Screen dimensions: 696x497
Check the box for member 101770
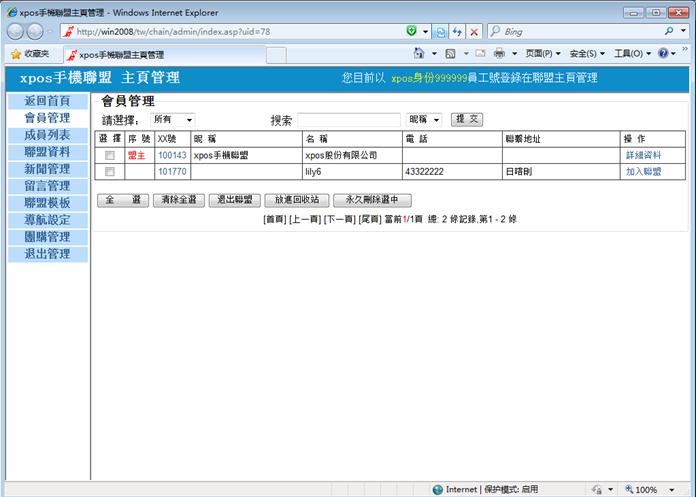(110, 172)
